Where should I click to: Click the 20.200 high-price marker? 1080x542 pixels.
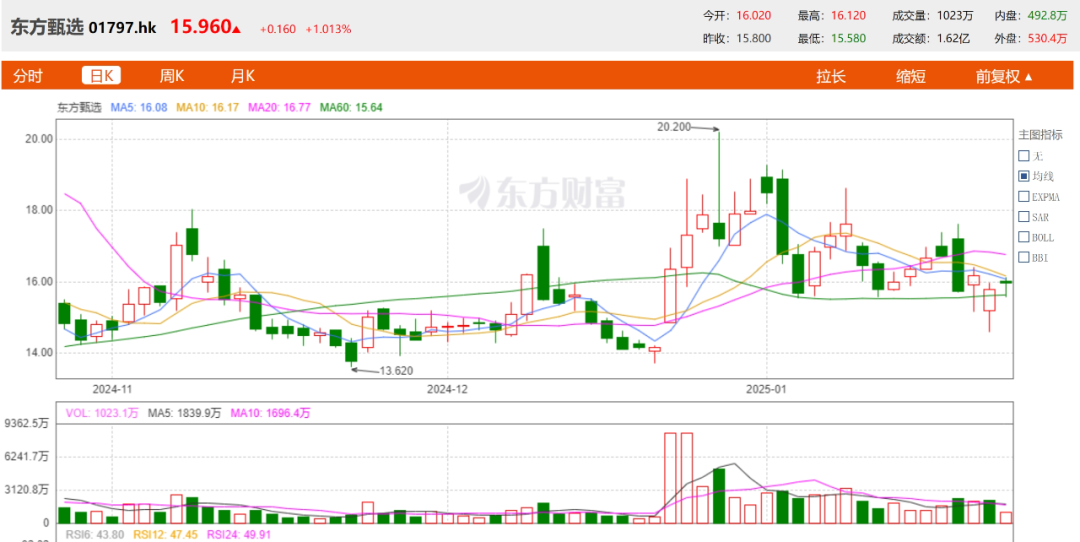[x=674, y=127]
